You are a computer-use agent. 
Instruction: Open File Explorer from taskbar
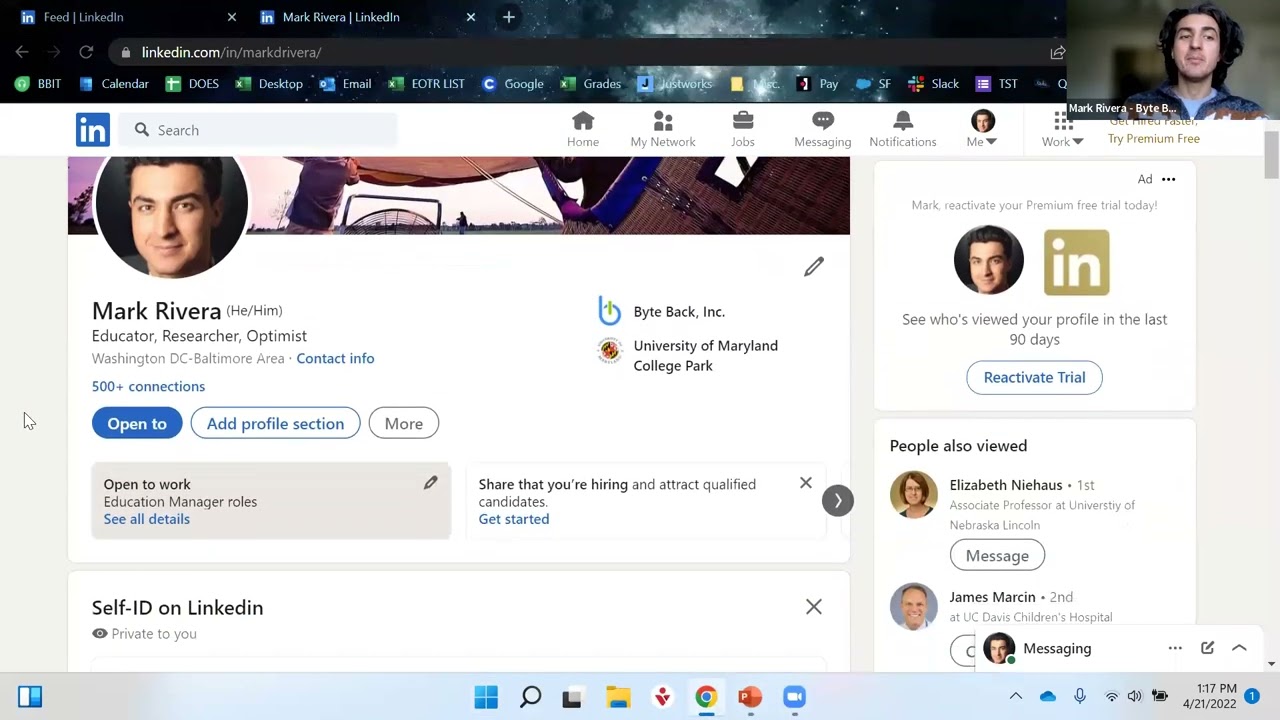click(x=618, y=697)
